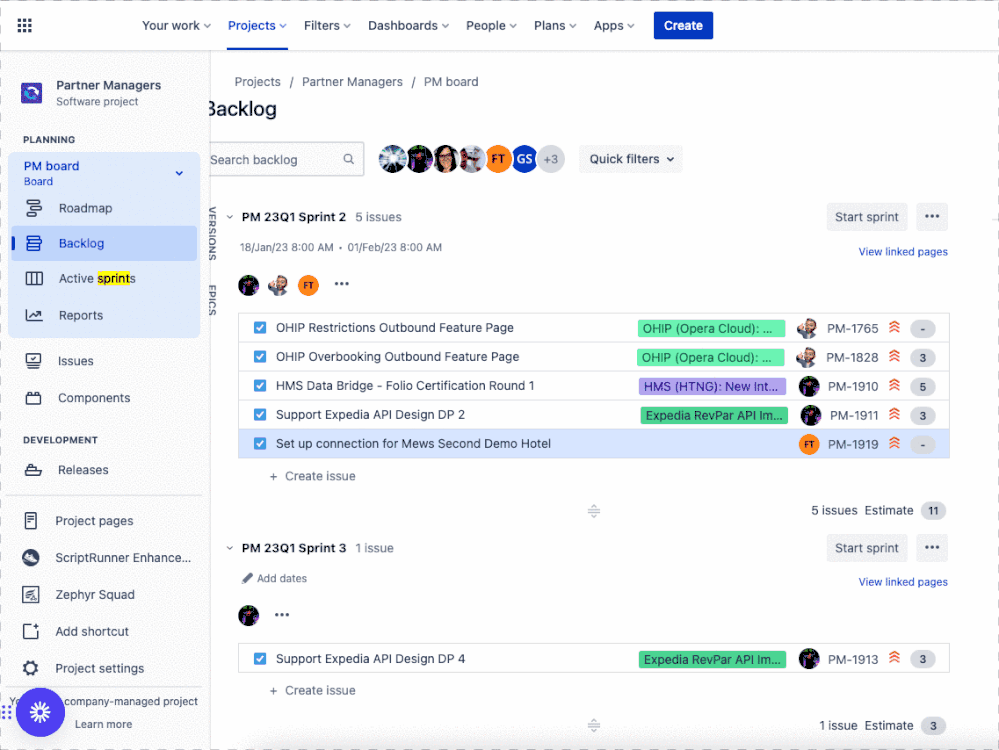Click priority icon of PM-1765
Screen dimensions: 999x750
pos(895,328)
